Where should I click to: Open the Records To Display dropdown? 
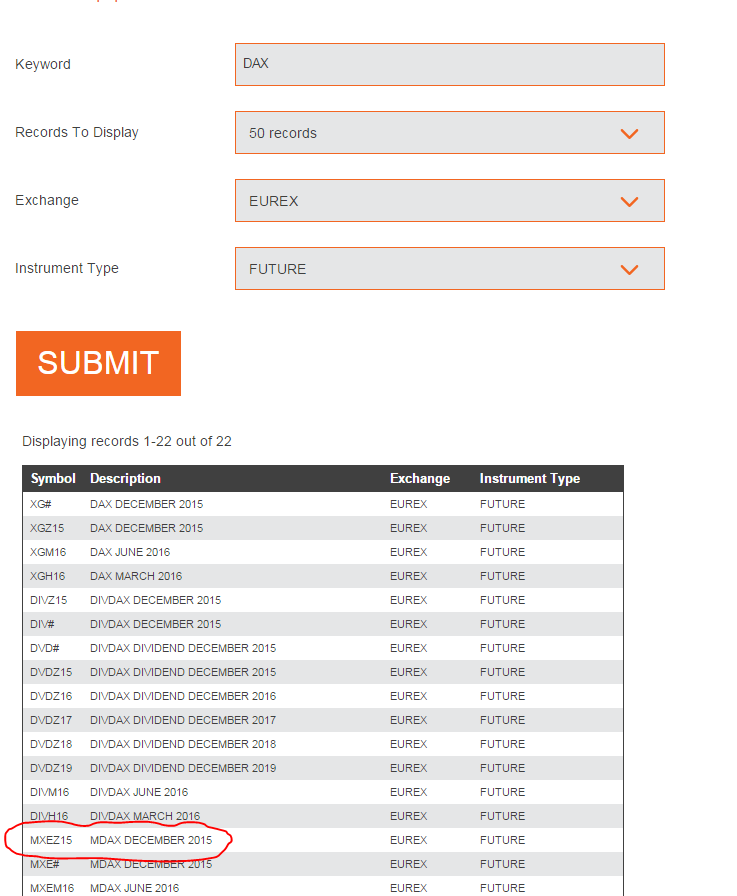click(x=449, y=133)
